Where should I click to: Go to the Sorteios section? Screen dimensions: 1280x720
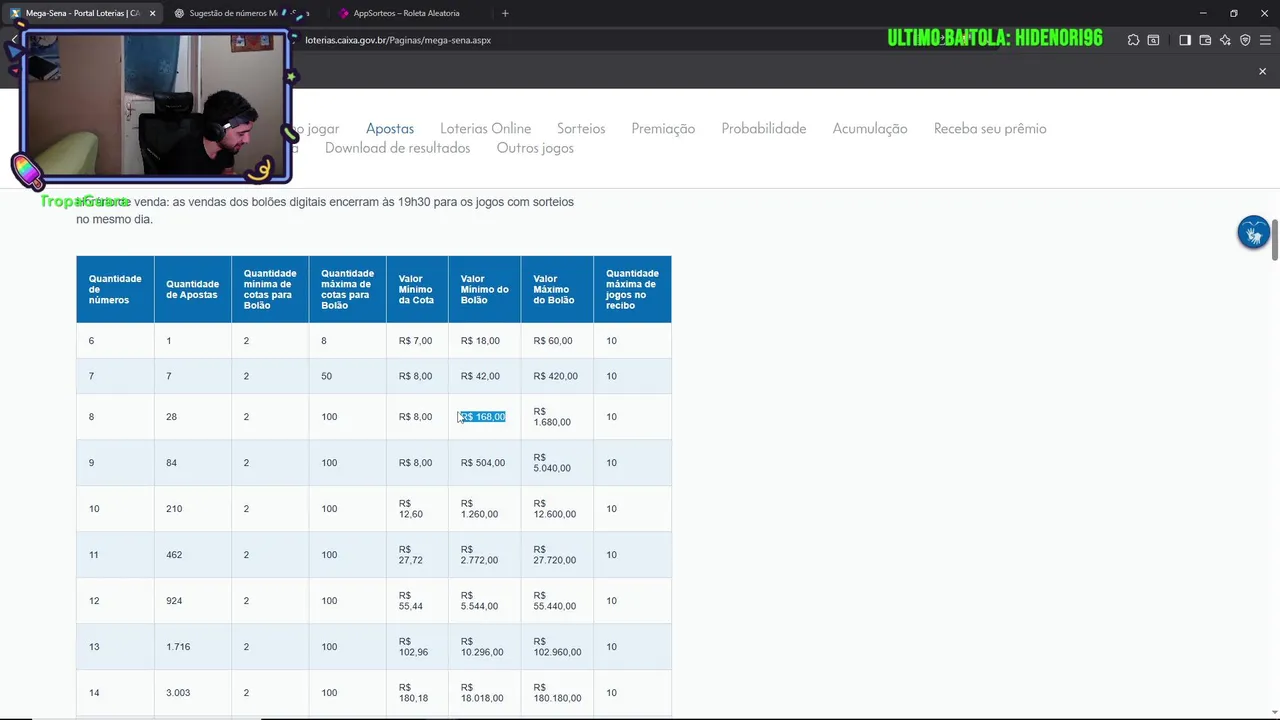pos(581,128)
